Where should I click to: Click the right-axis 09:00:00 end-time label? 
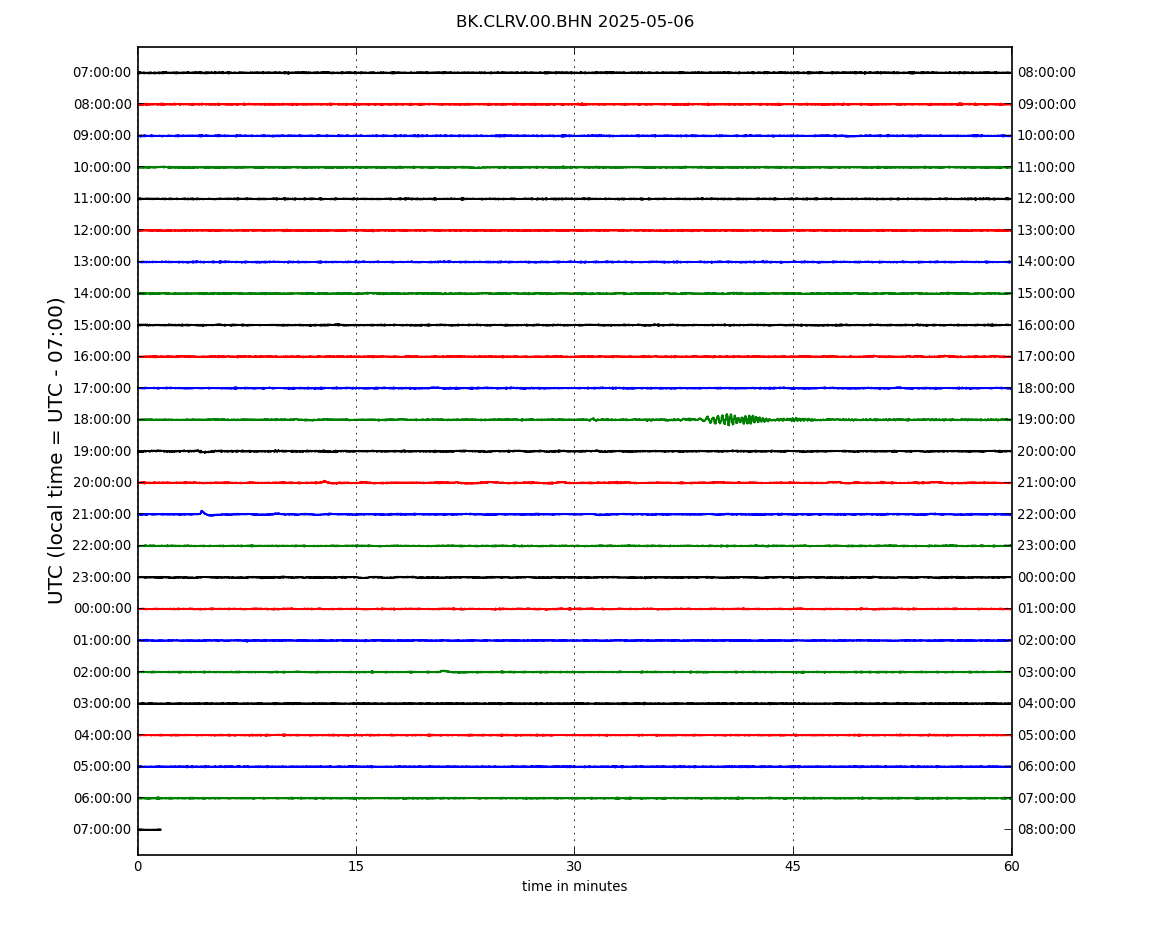[1047, 104]
